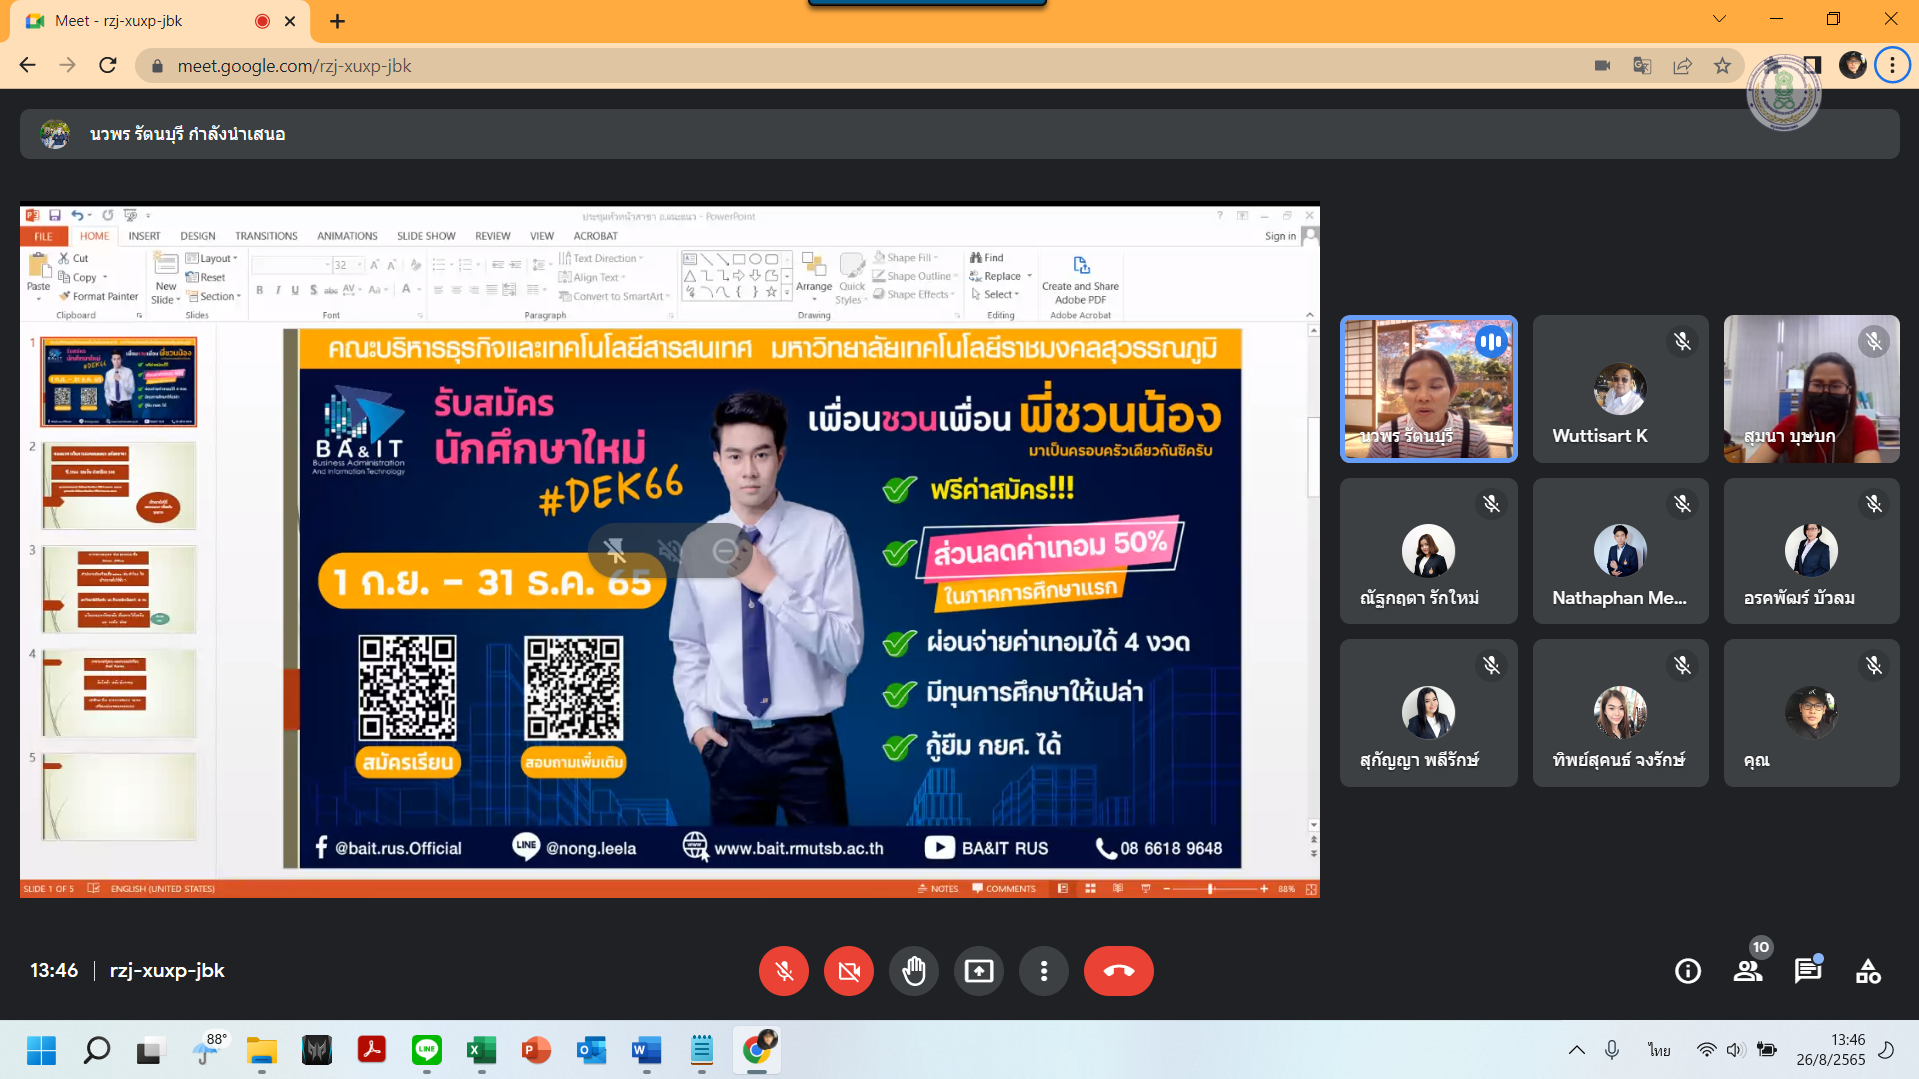Screen dimensions: 1919x1079
Task: Open the Quick Styles gallery
Action: pyautogui.click(x=852, y=279)
